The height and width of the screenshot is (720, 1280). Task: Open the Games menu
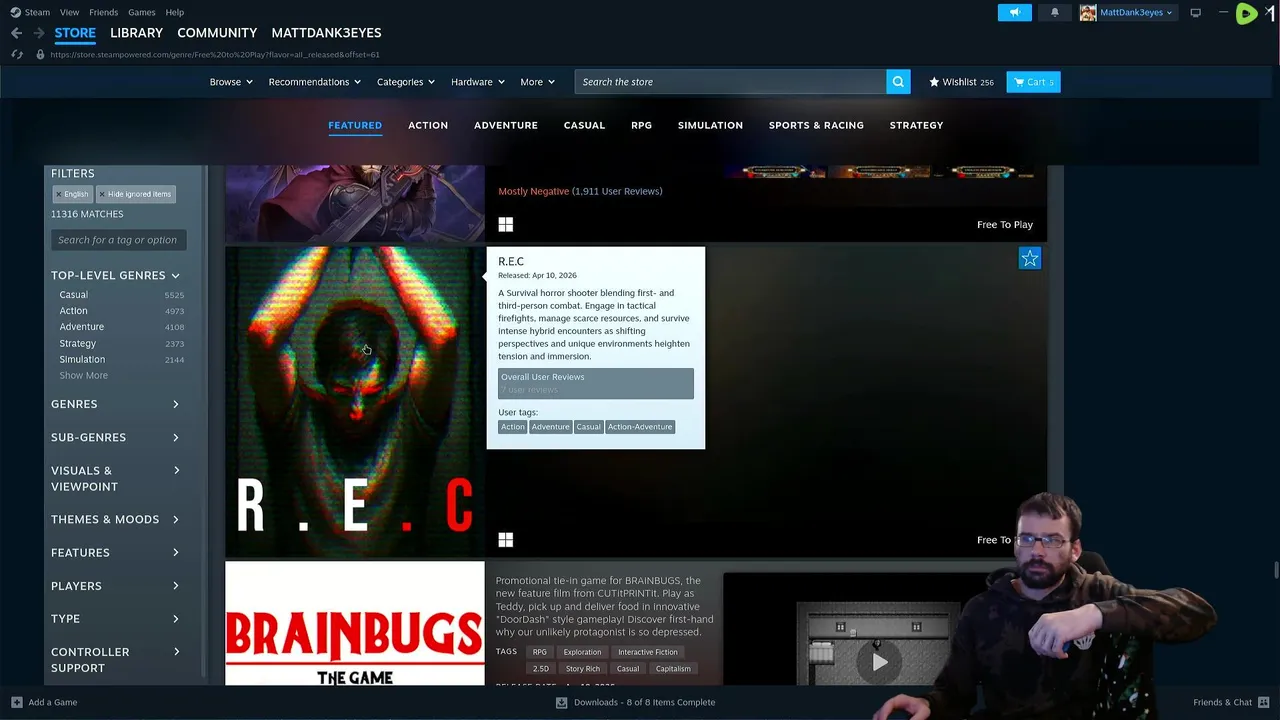point(141,12)
